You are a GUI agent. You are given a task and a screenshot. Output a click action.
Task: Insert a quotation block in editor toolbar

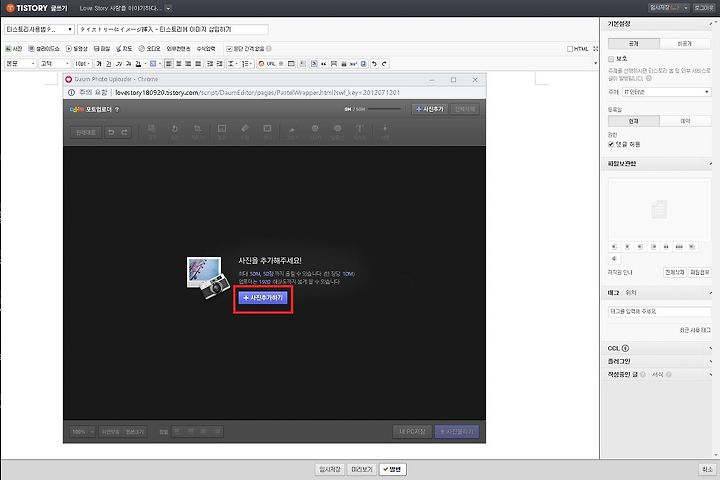coord(324,64)
